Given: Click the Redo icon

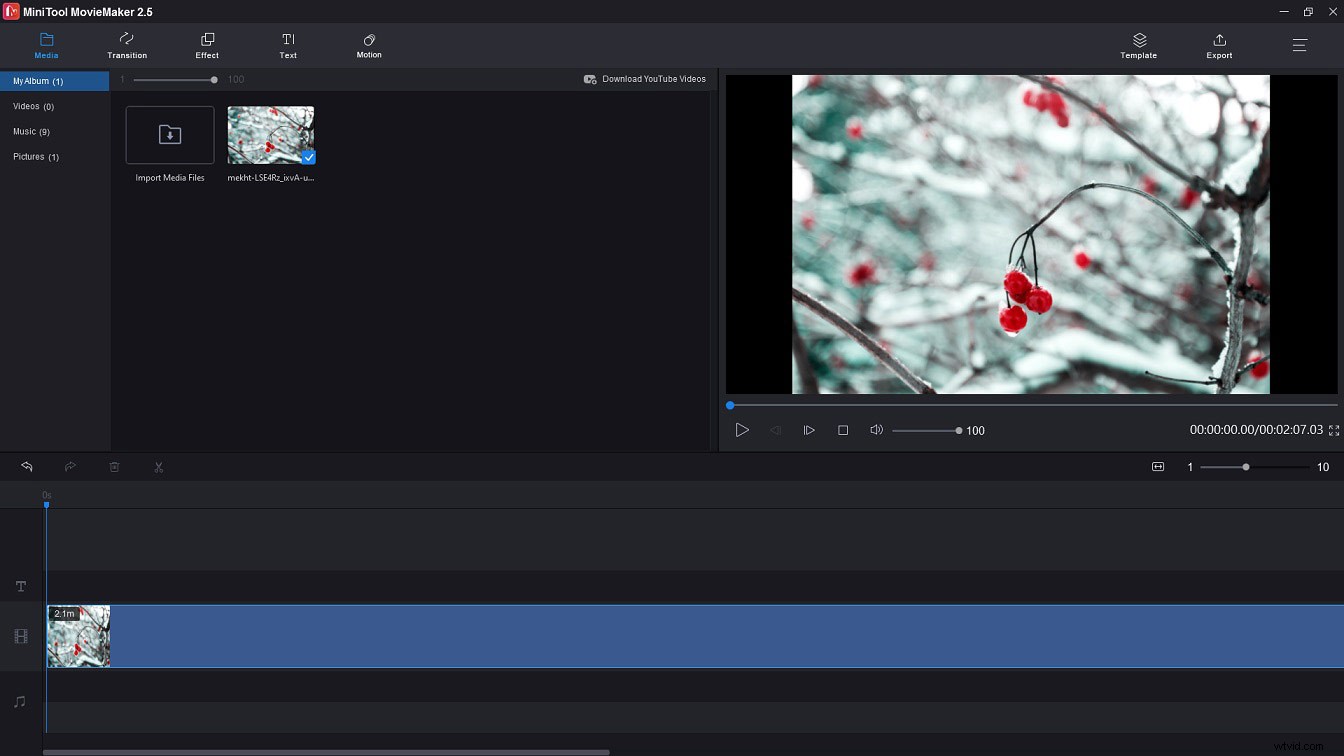Looking at the screenshot, I should 70,467.
